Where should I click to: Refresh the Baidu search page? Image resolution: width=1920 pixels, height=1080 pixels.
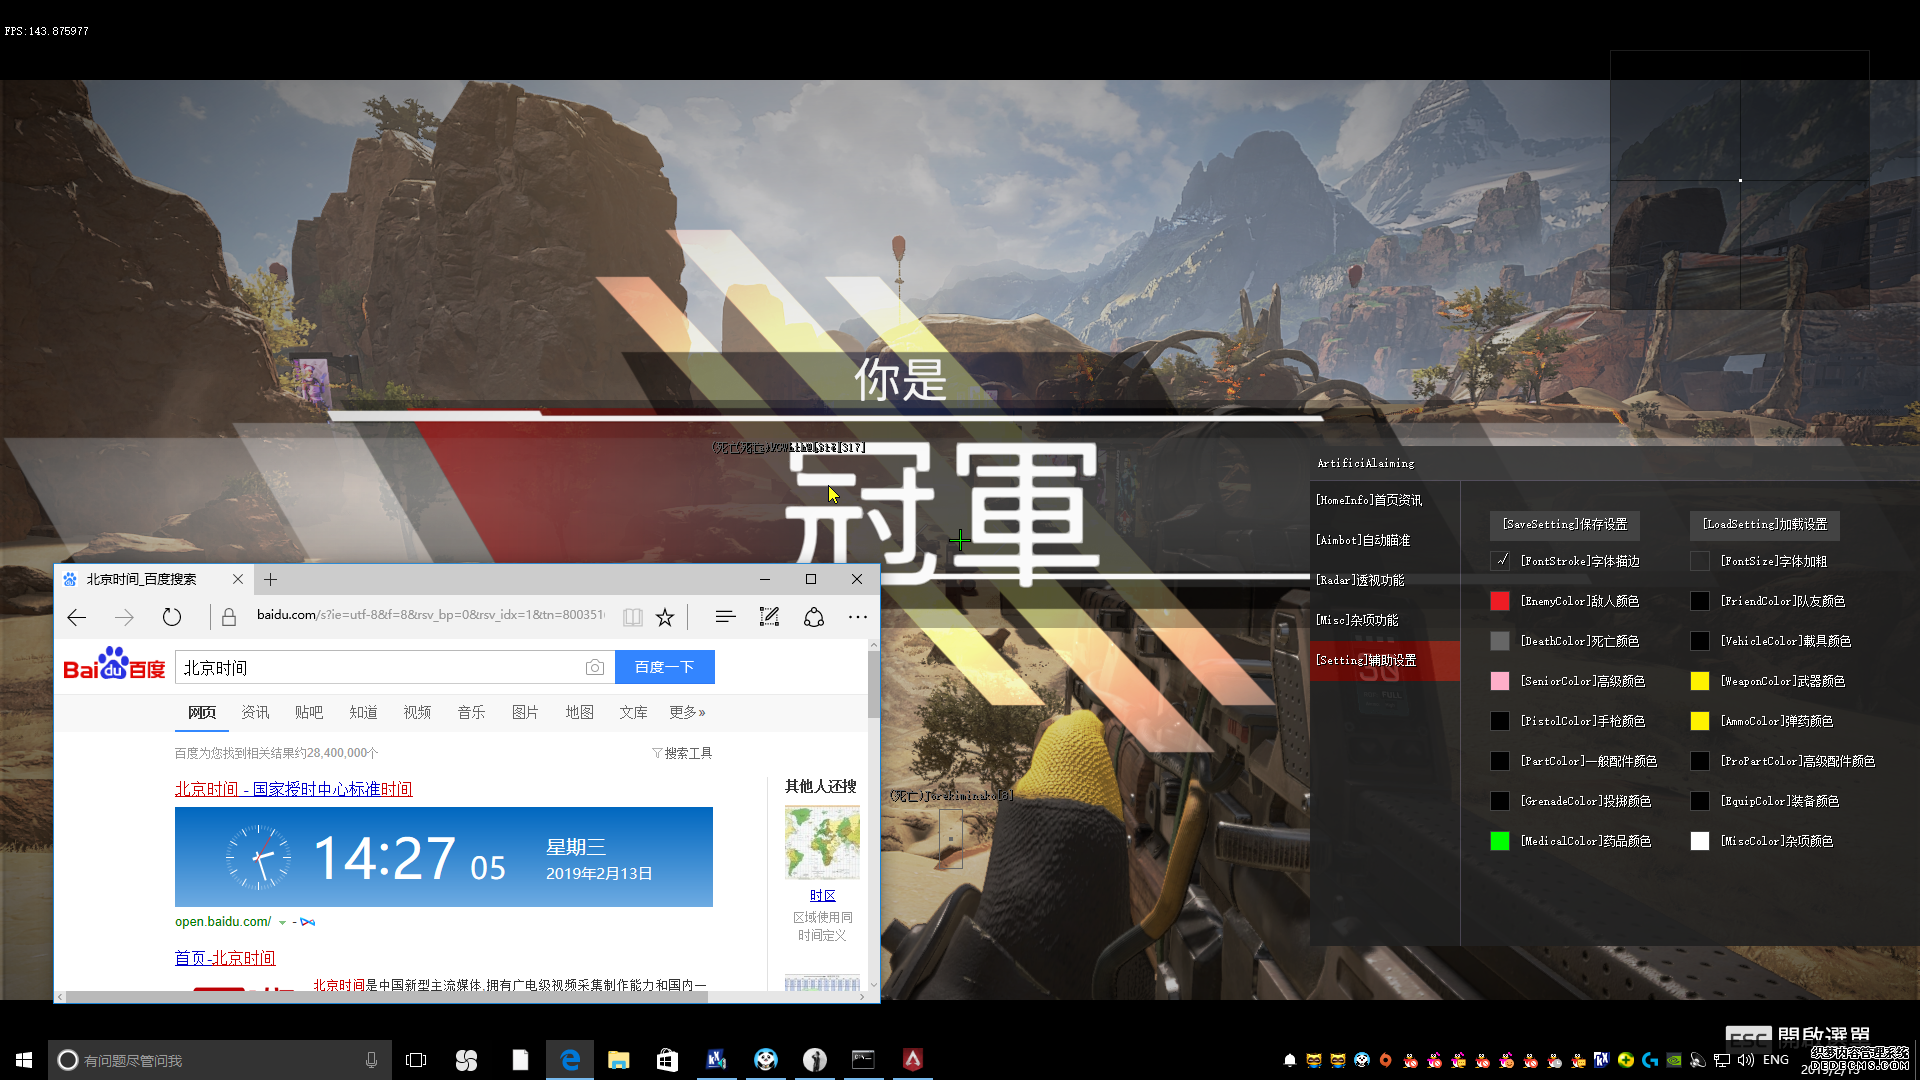tap(172, 617)
